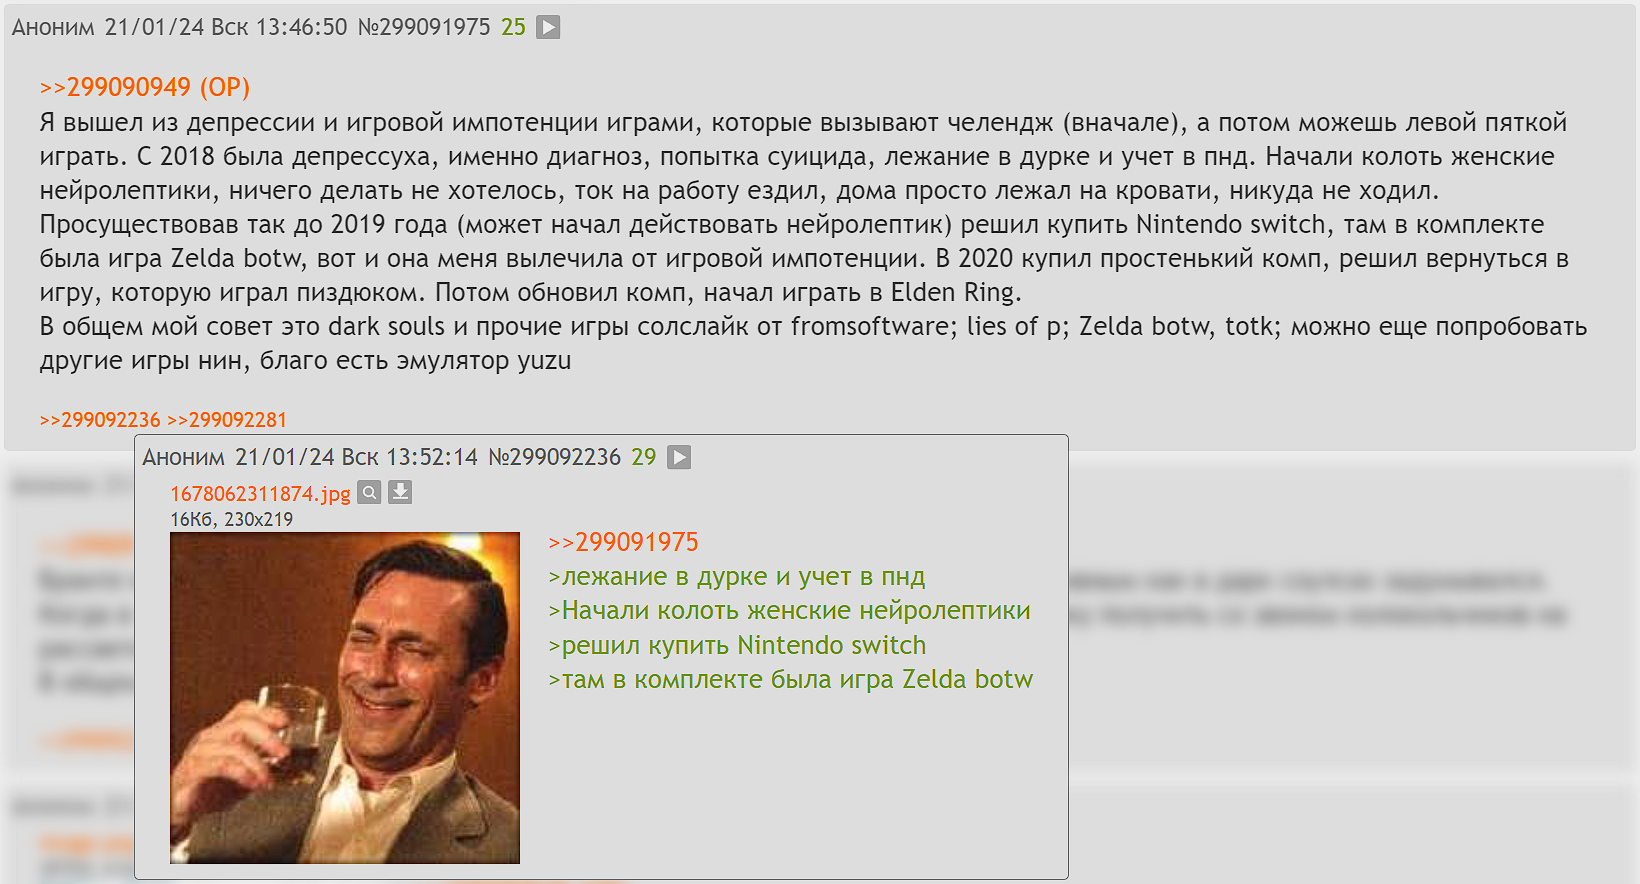Screen dimensions: 1640x884
Task: Expand the laughing man thumbnail image
Action: pos(345,698)
